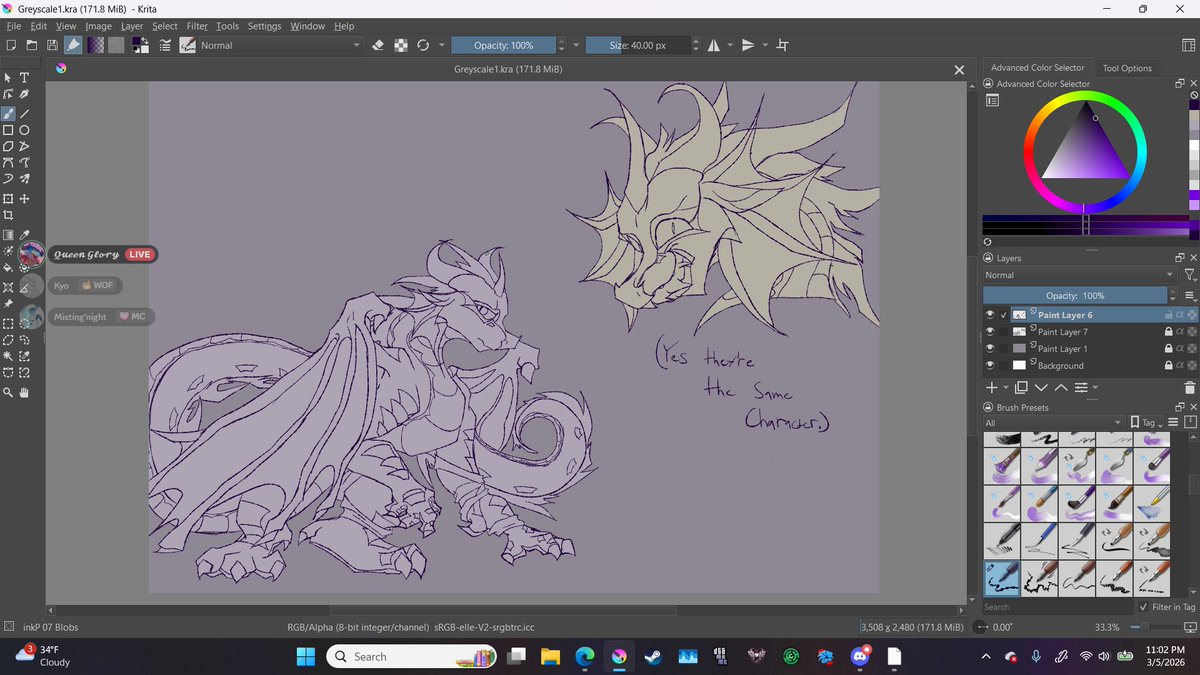Expand vertical mirror options arrow

765,45
